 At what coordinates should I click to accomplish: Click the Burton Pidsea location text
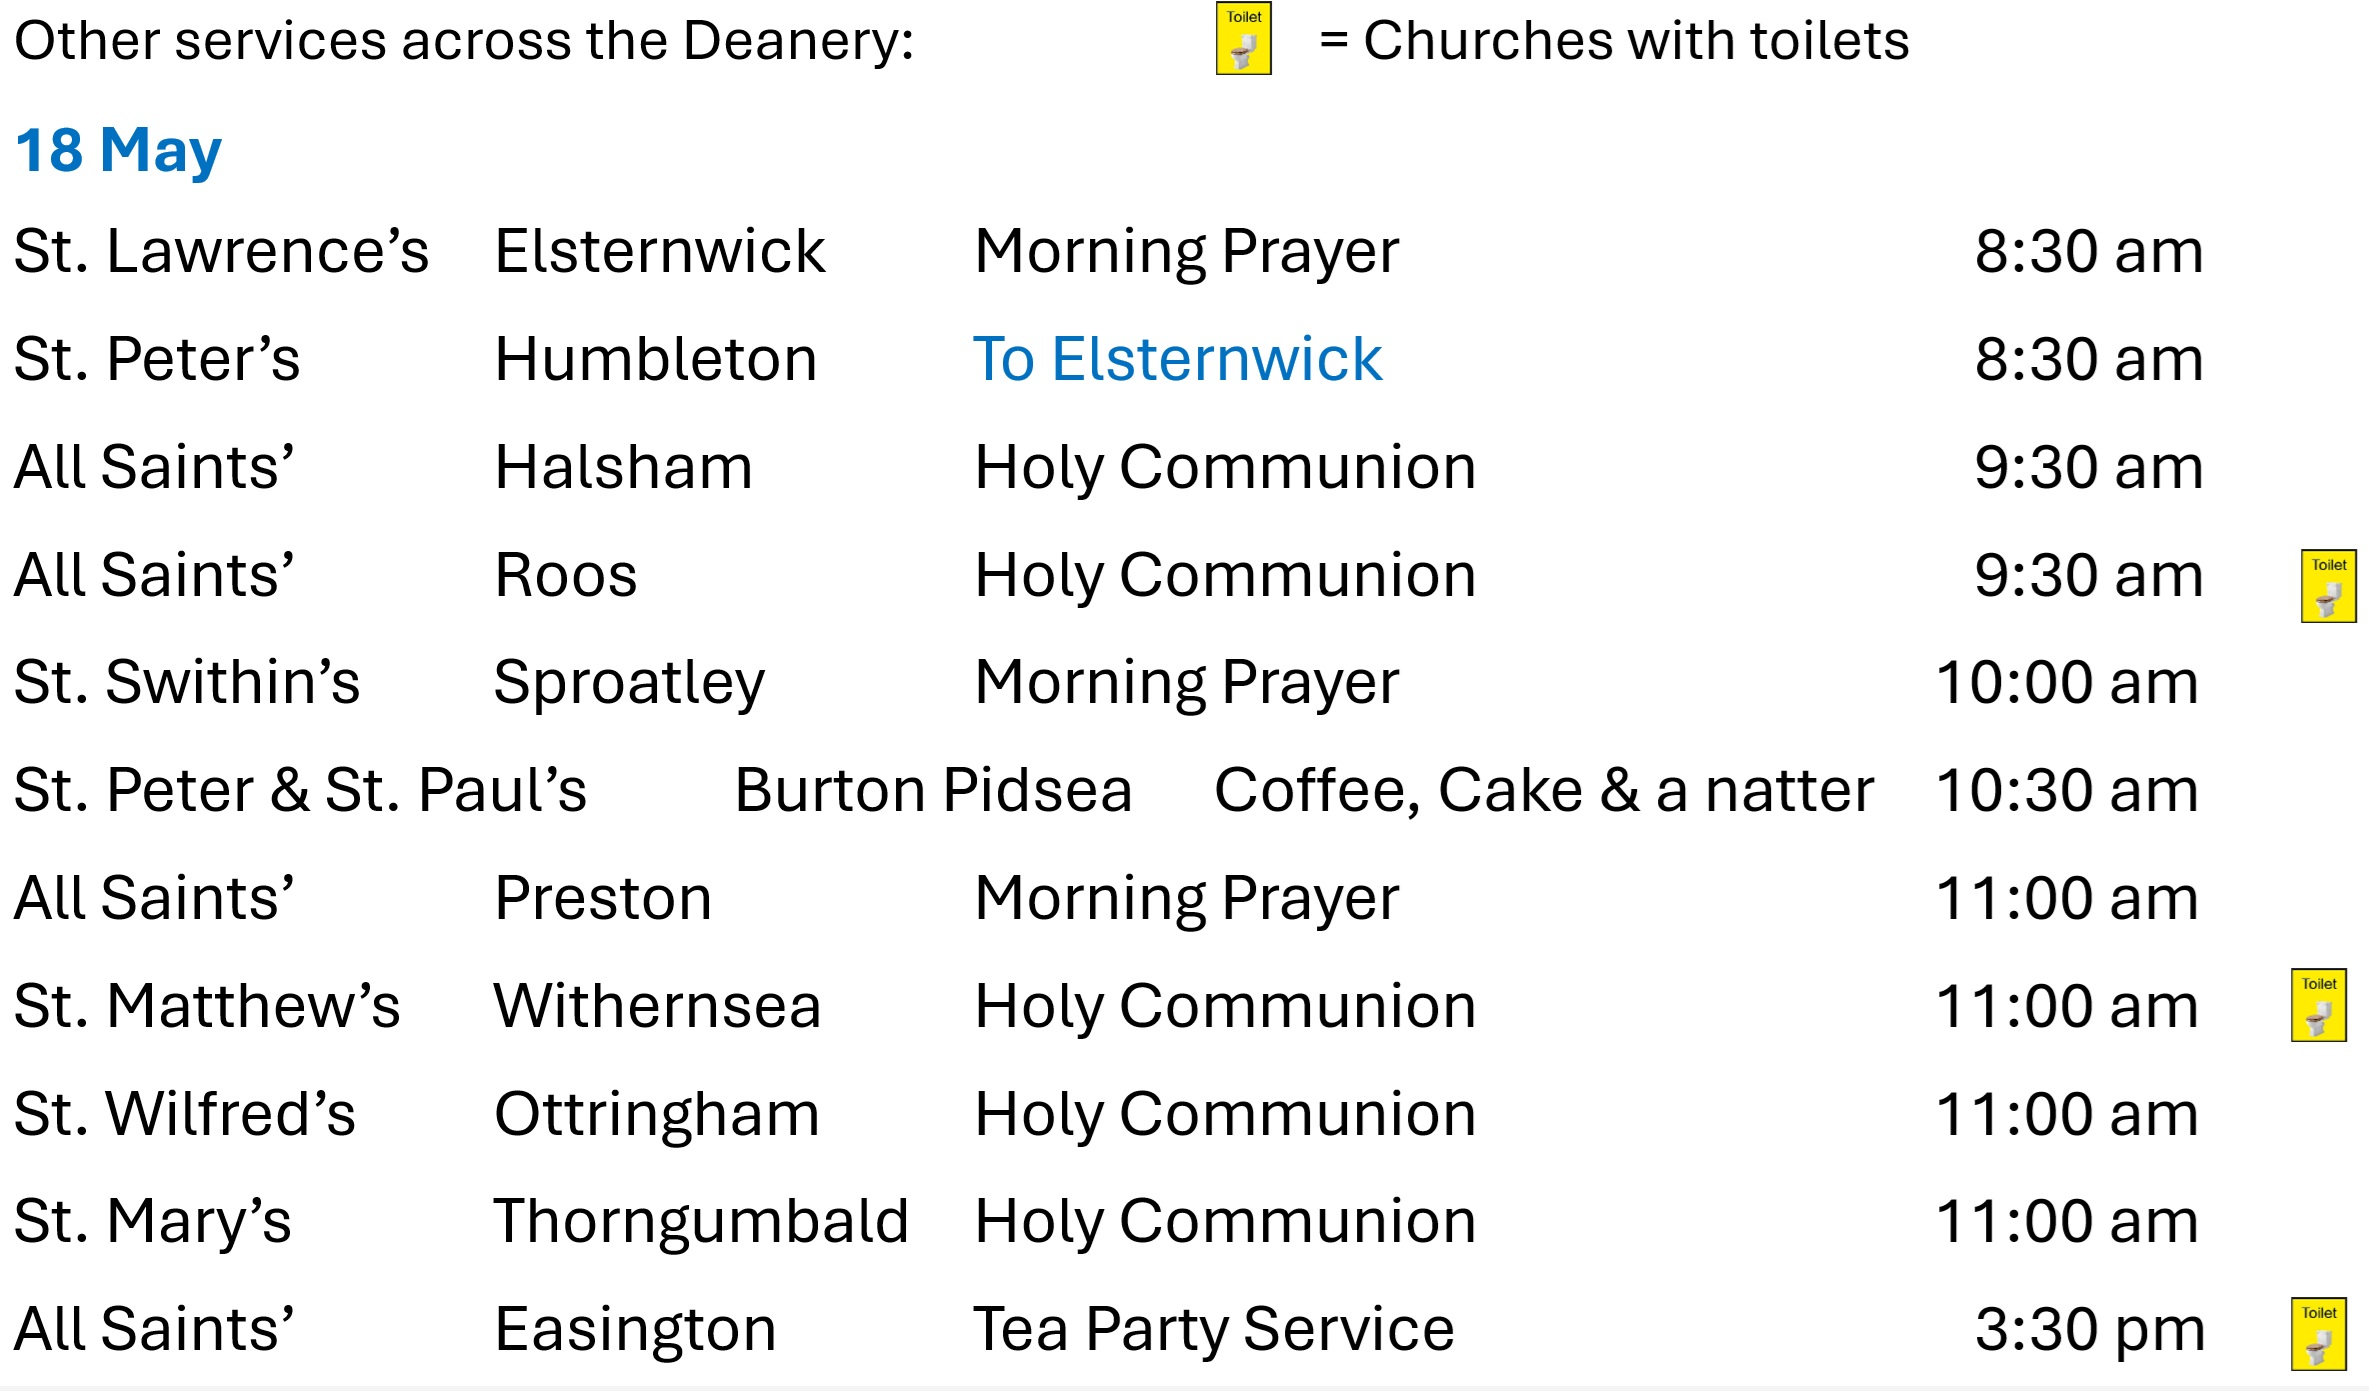(x=933, y=791)
